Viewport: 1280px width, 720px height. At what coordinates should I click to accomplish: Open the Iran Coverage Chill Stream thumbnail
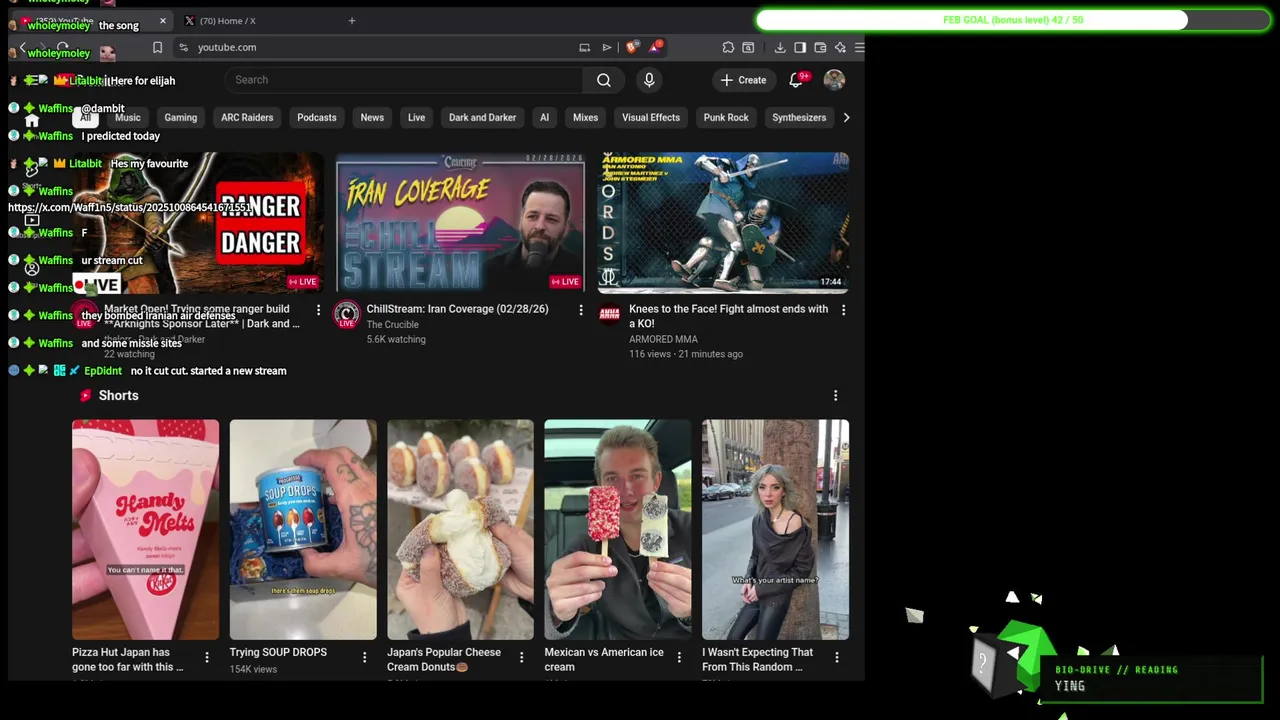click(x=460, y=223)
